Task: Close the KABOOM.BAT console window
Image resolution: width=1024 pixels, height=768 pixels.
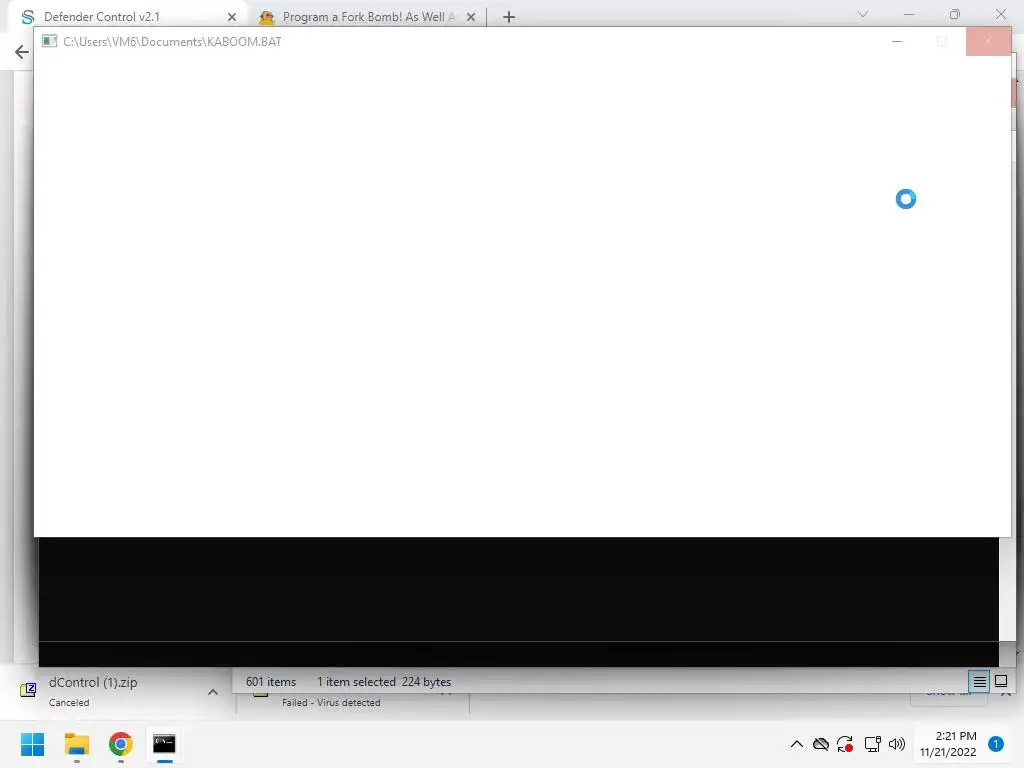Action: [x=987, y=41]
